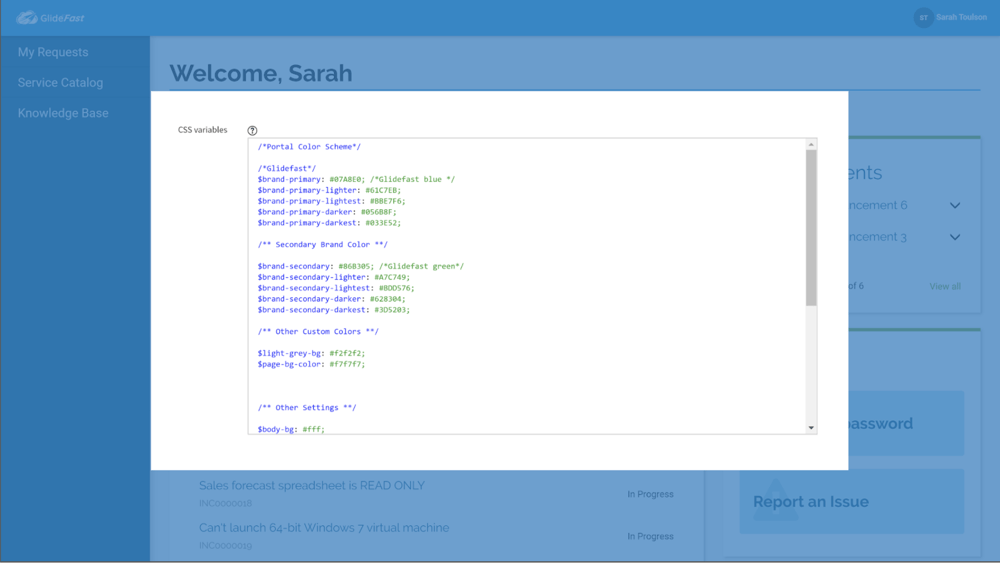Expand the Announcement 6 chevron
1000x563 pixels.
click(955, 206)
